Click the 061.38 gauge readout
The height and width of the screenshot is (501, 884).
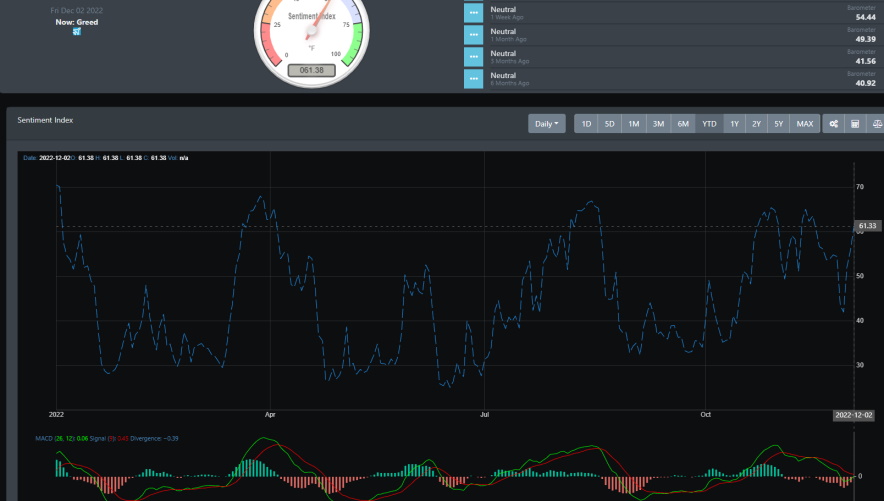312,70
